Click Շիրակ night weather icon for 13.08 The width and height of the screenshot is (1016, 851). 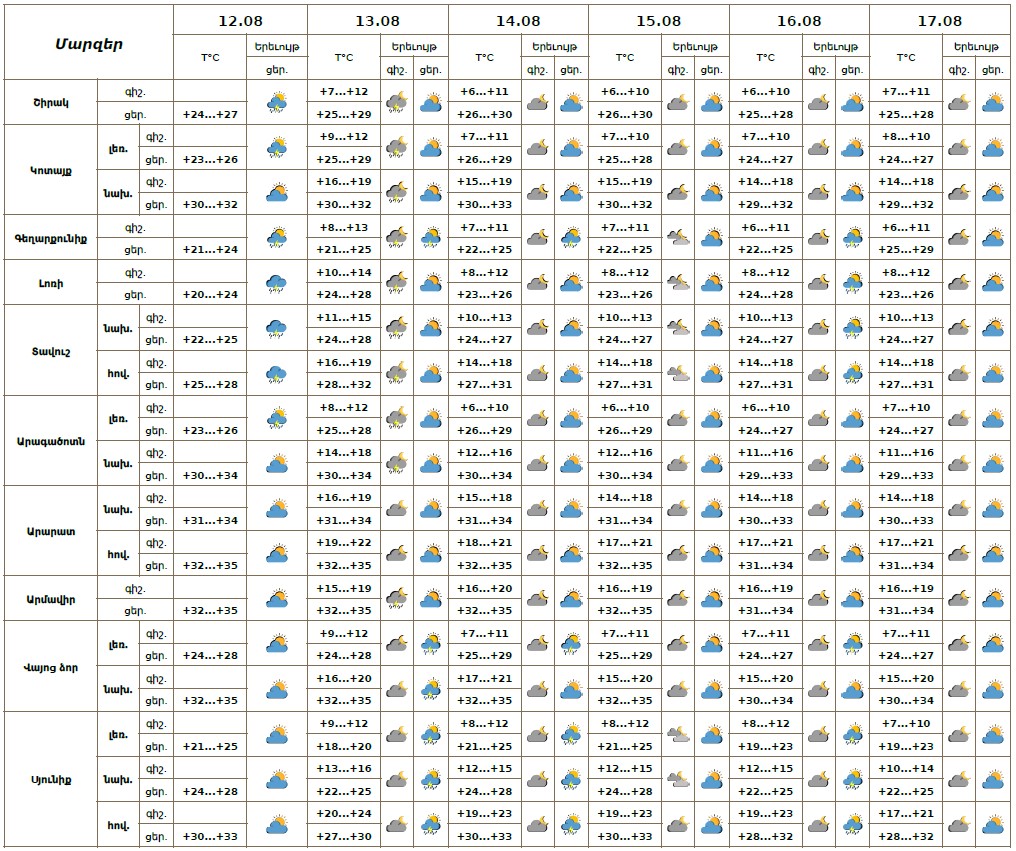[397, 102]
